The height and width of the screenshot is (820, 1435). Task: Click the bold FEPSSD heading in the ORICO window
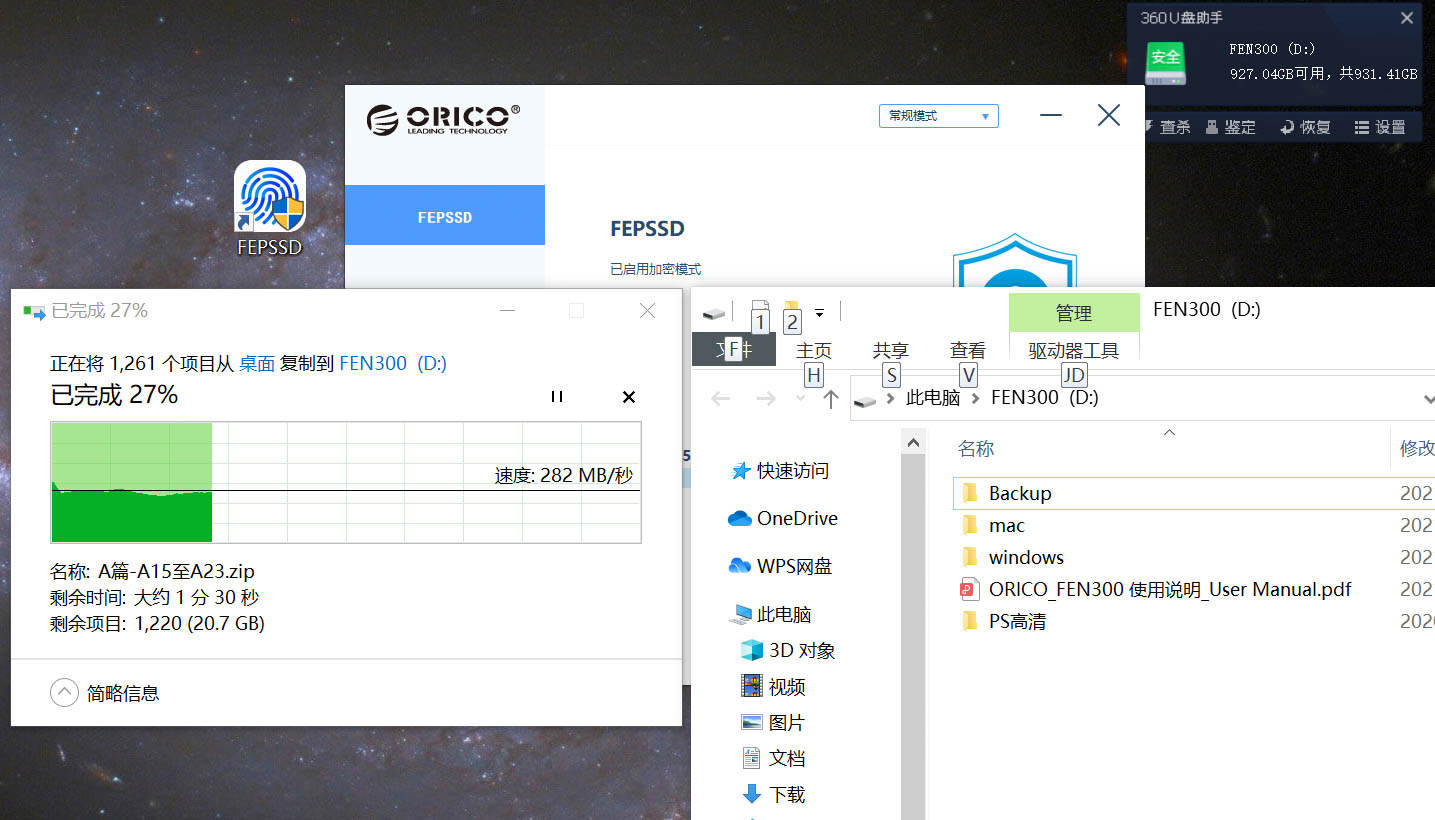[647, 229]
